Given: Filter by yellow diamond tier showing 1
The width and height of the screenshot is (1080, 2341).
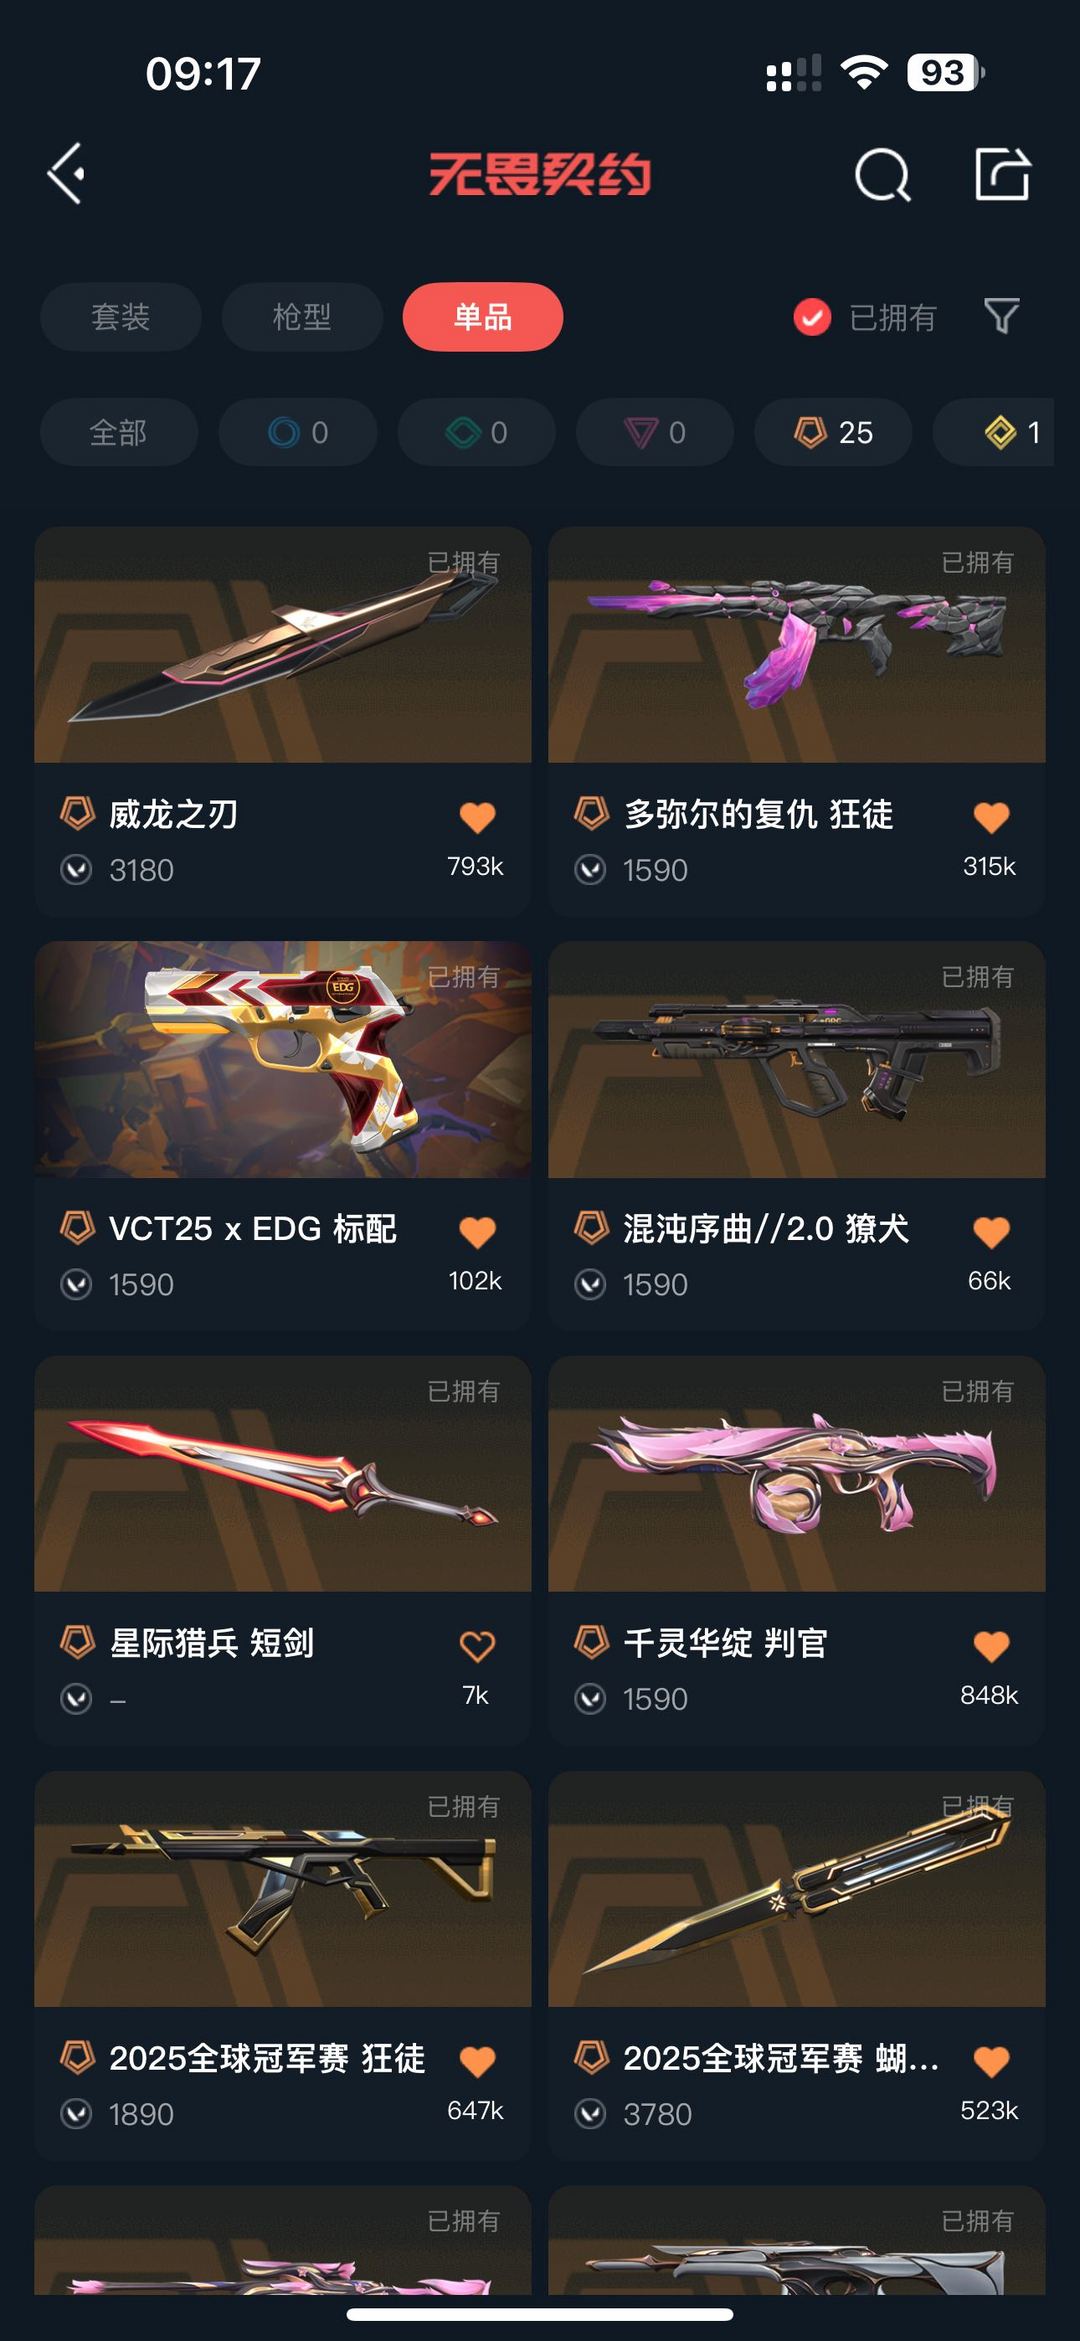Looking at the screenshot, I should click(994, 432).
